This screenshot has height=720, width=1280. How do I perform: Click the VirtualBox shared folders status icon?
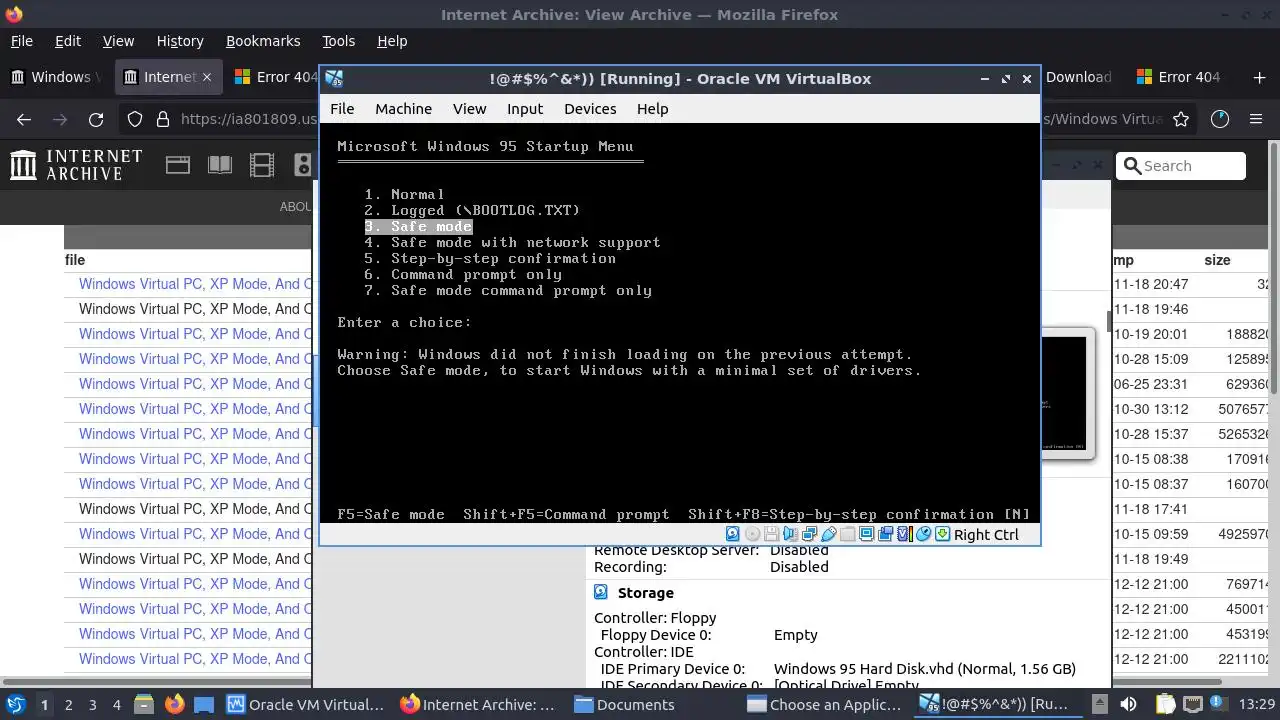(848, 534)
